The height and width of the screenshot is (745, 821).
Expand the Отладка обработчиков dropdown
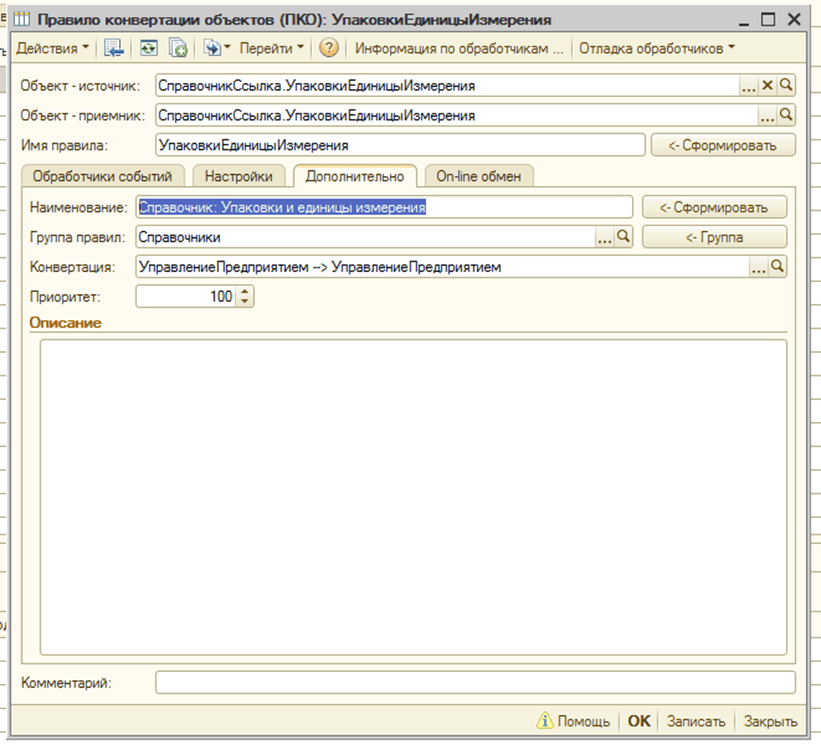coord(657,48)
